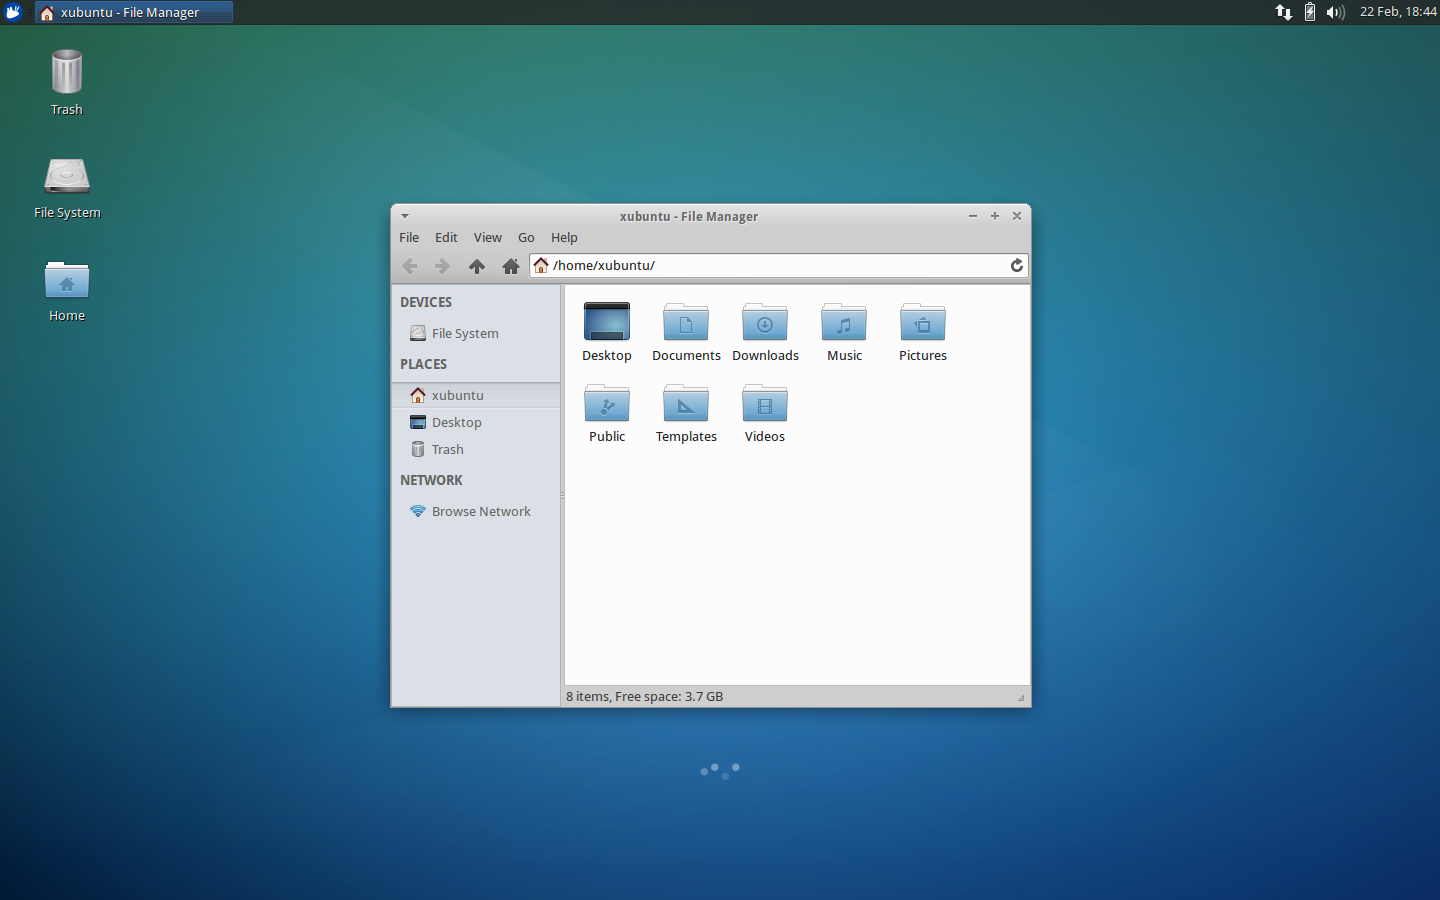Select the Documents folder
The image size is (1440, 900).
pos(686,324)
